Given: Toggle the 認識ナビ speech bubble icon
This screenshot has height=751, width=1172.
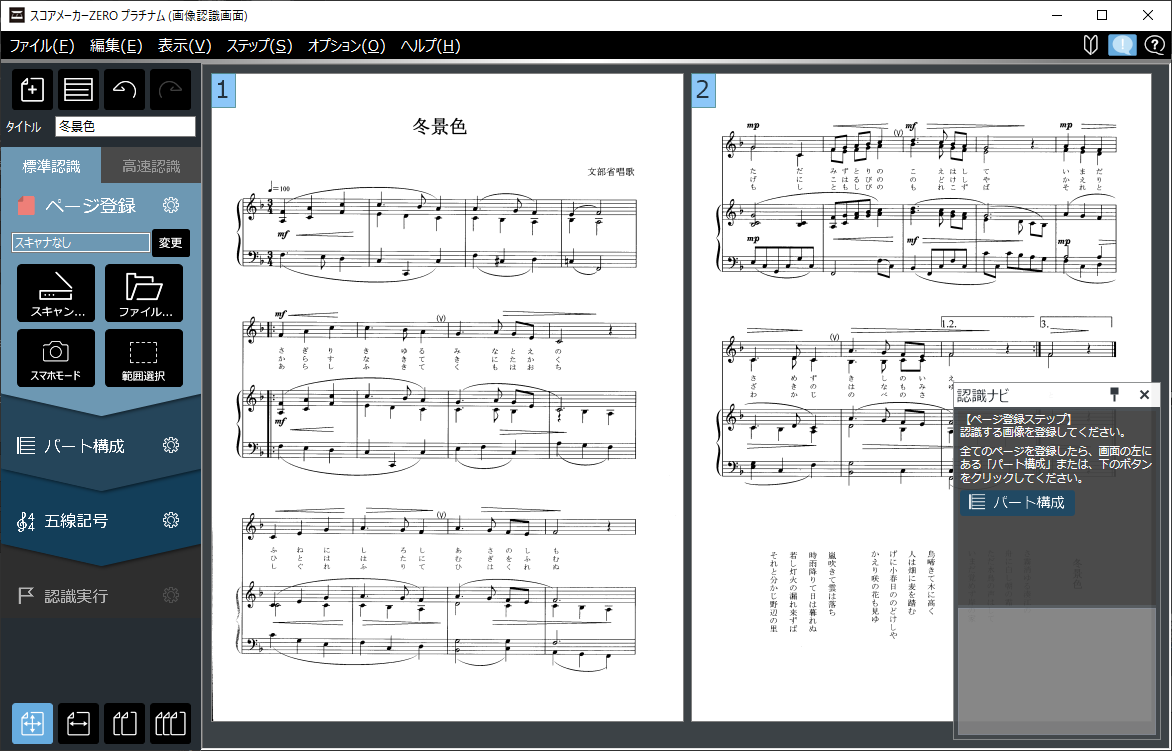Looking at the screenshot, I should 1122,45.
